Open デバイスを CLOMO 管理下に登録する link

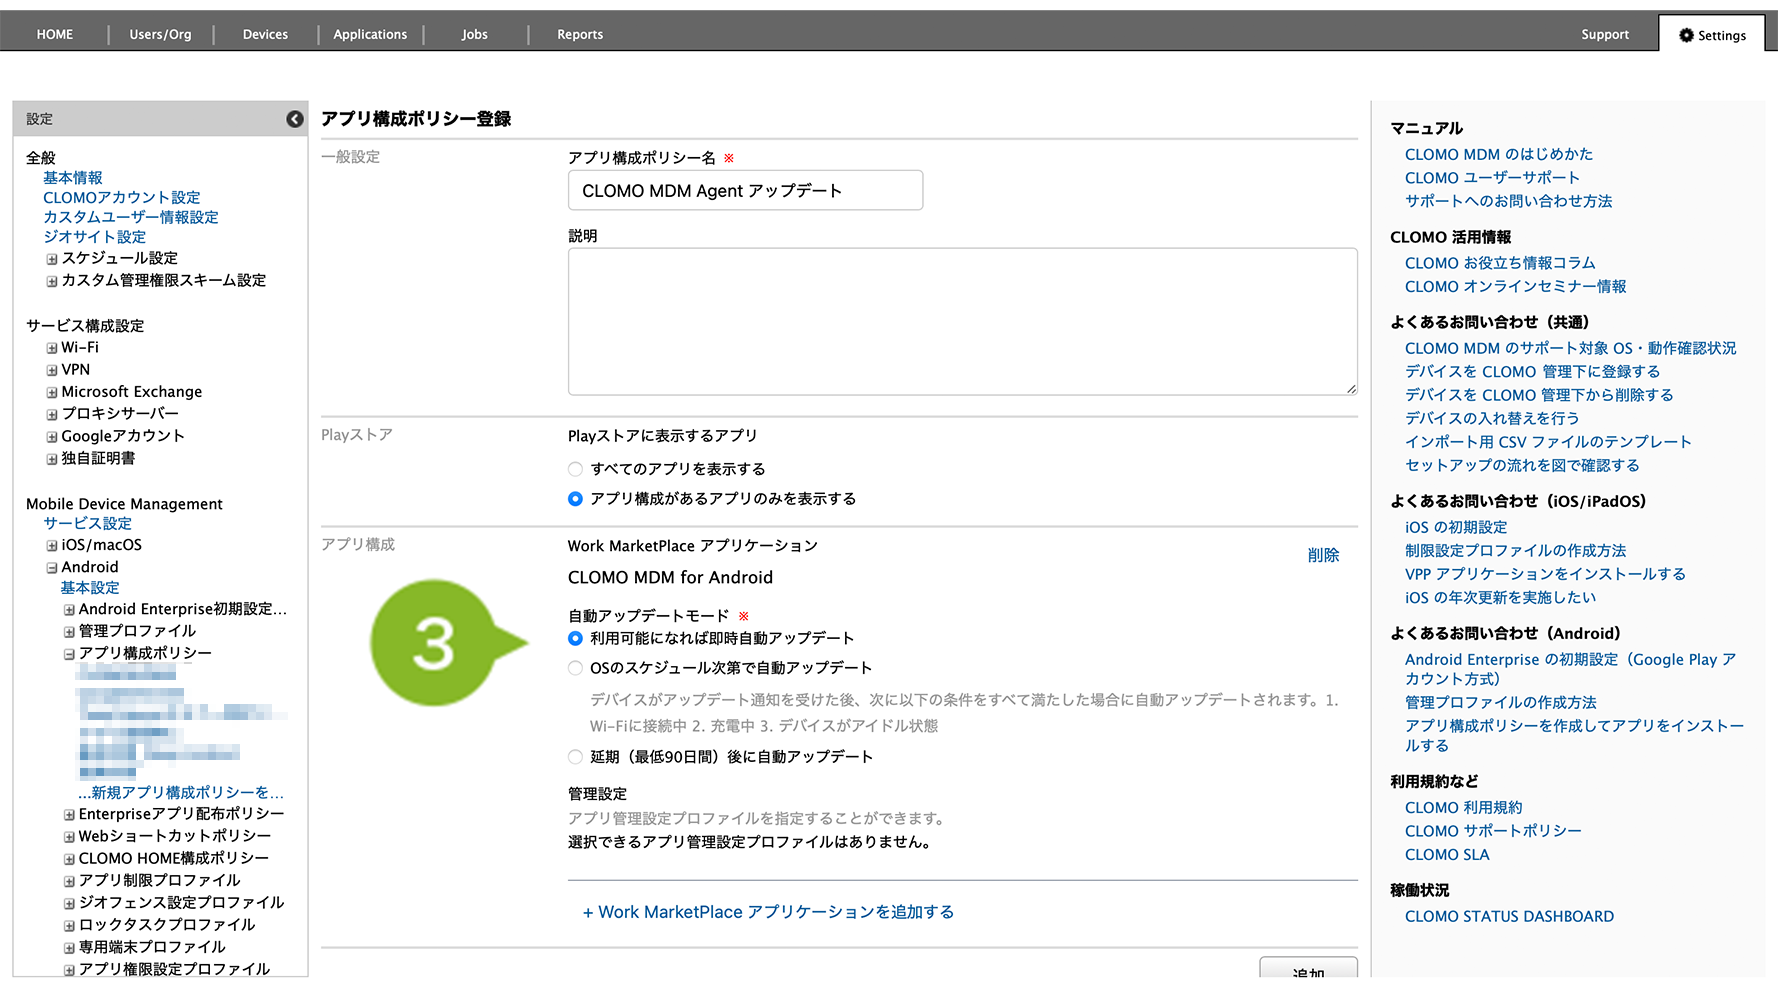pyautogui.click(x=1533, y=372)
